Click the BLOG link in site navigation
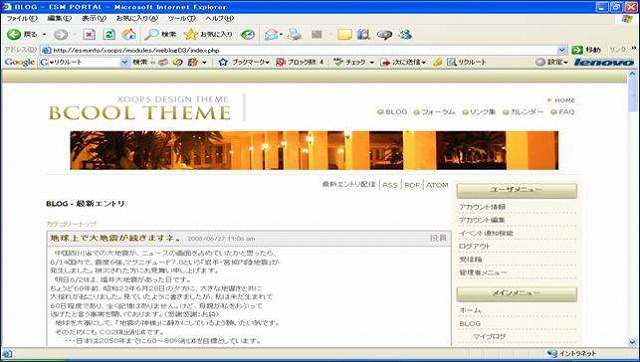Screen dimensions: 640x362 (x=396, y=112)
